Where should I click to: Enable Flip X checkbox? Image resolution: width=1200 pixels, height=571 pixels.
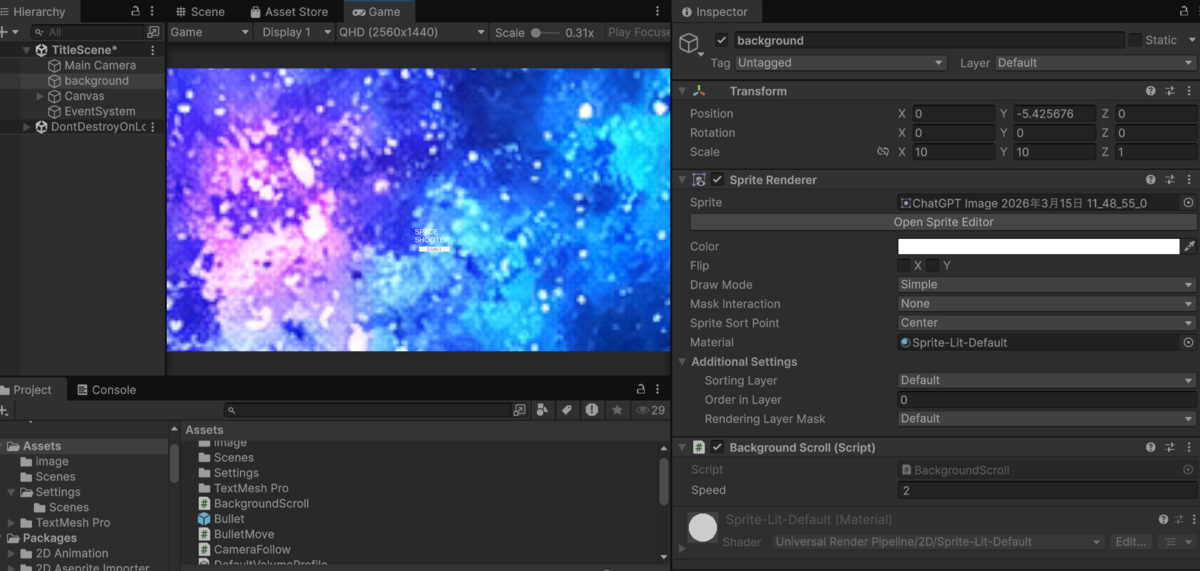(904, 266)
